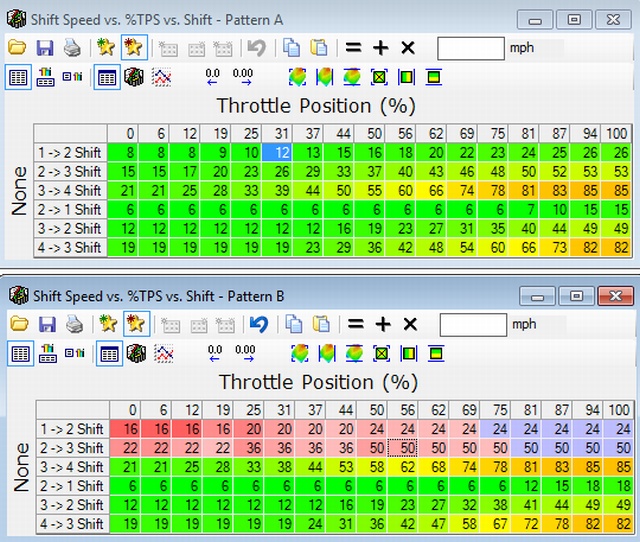This screenshot has height=542, width=640.
Task: Undo the last edit in Pattern B
Action: [257, 324]
